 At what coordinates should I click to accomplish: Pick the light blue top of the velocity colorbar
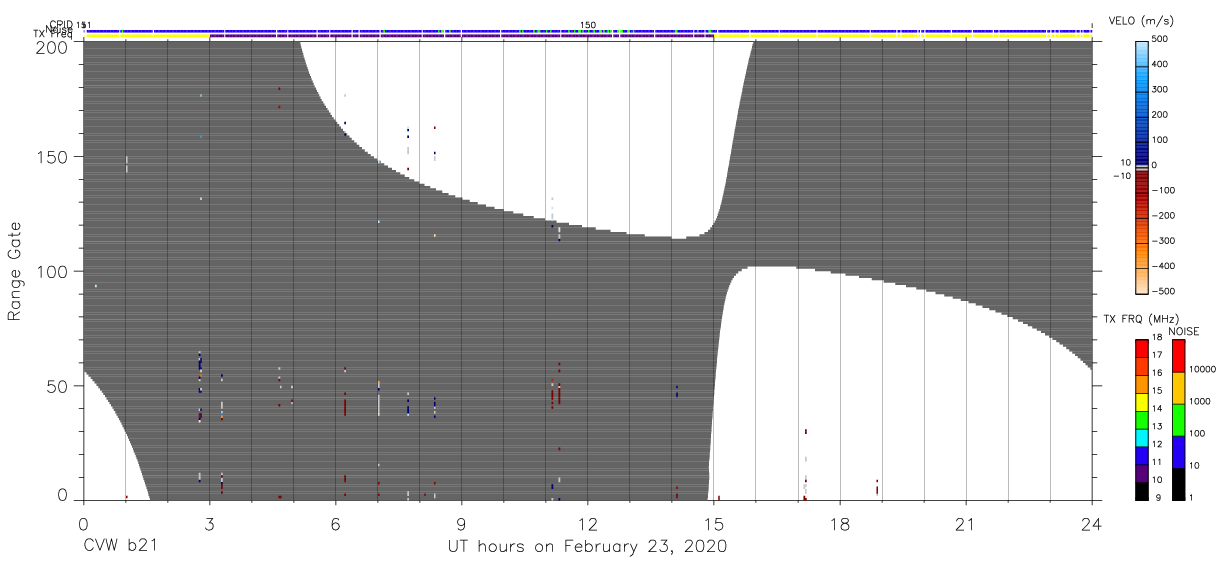(1141, 55)
